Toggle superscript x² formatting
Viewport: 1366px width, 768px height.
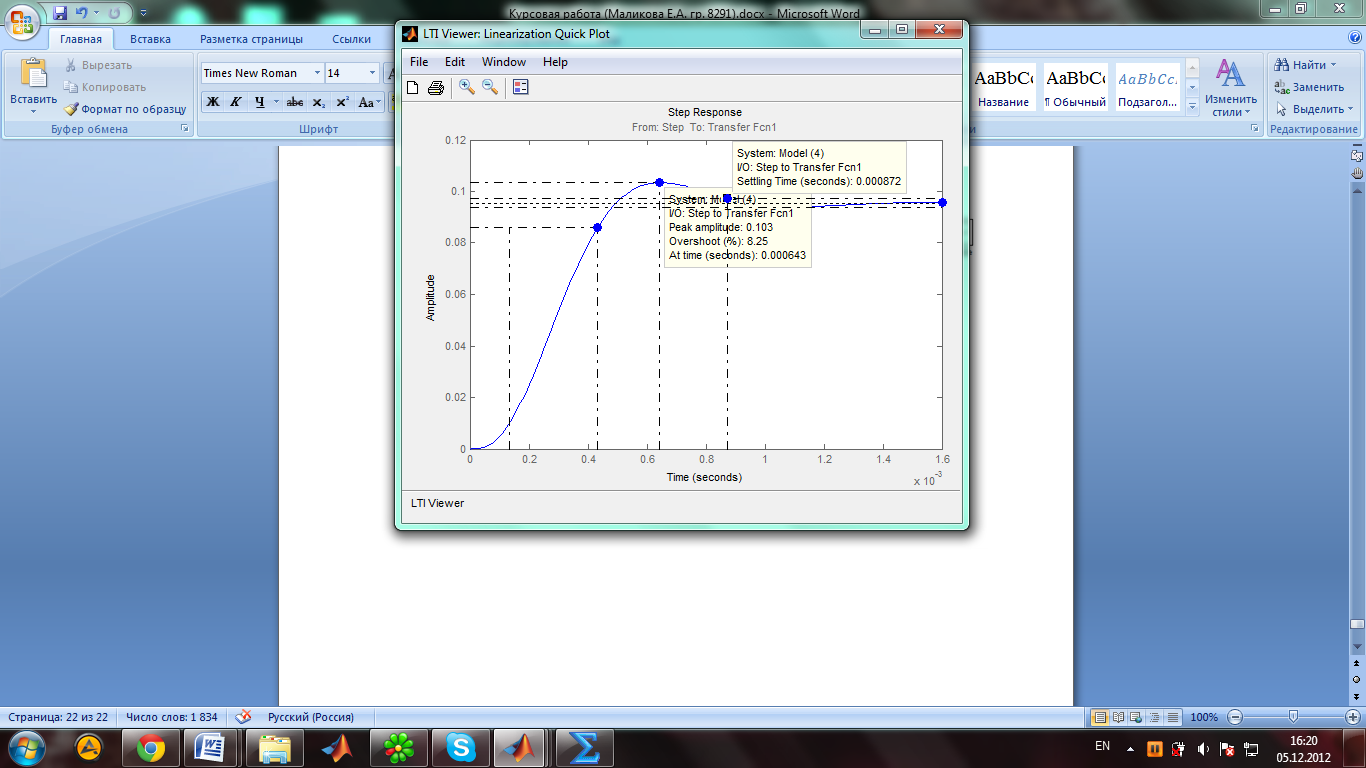point(342,102)
